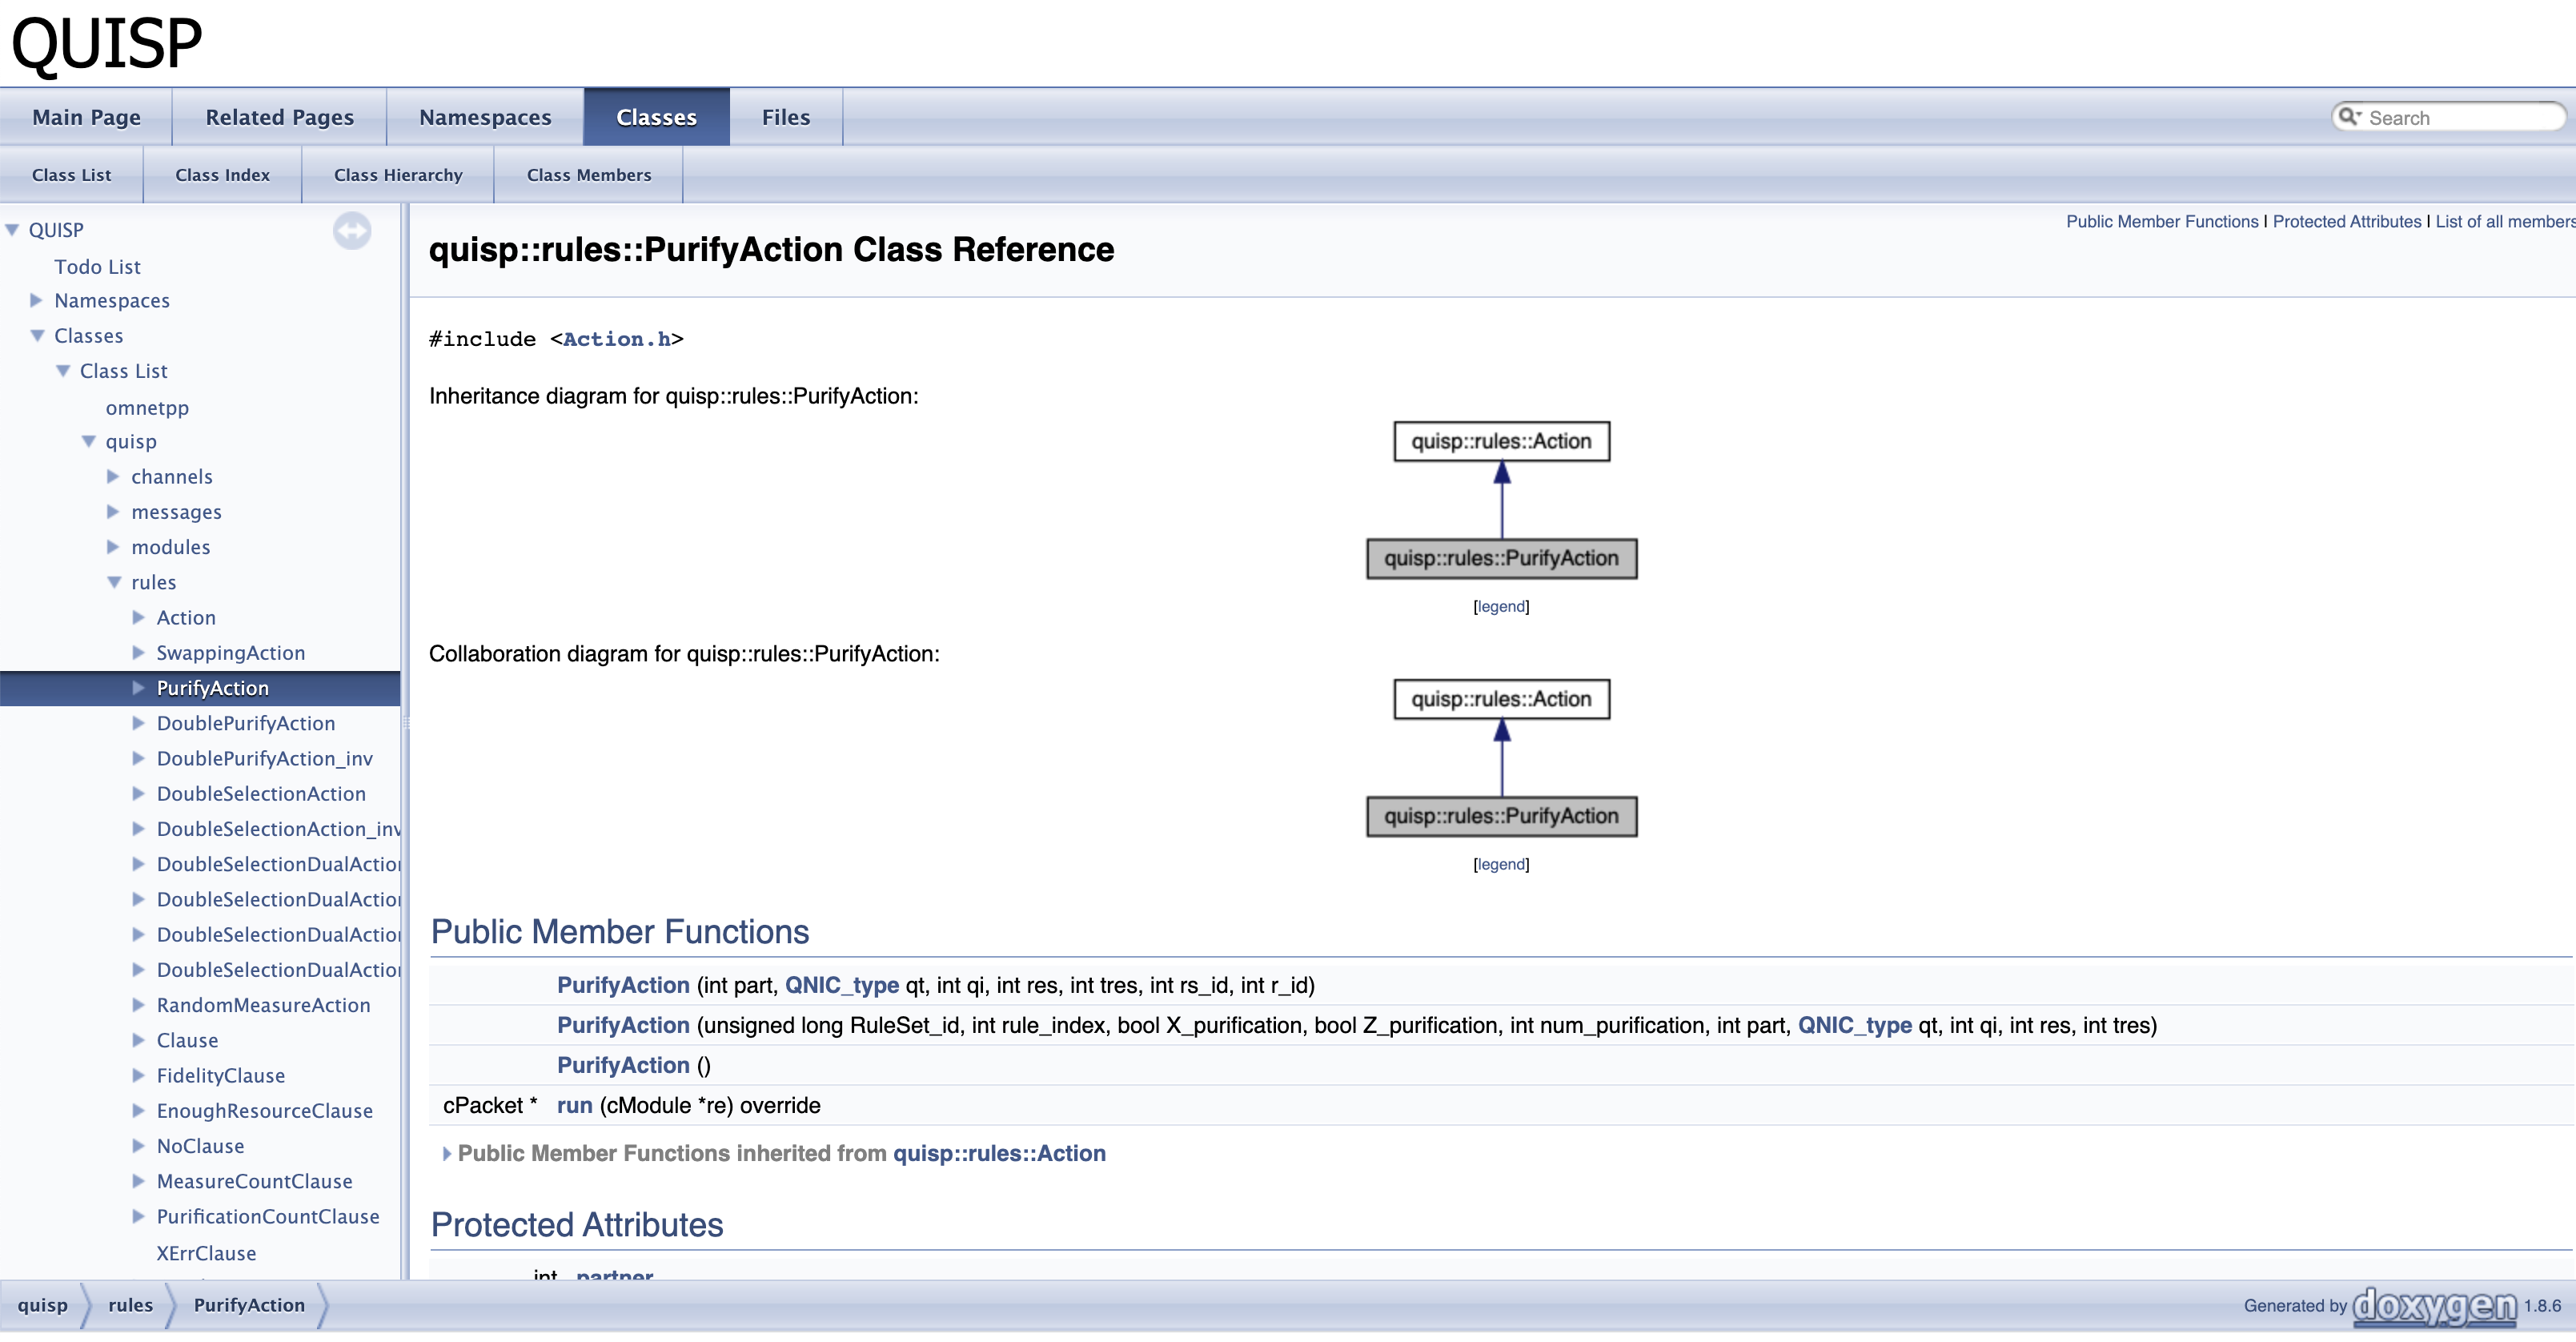Select the Namespaces menu tab
This screenshot has width=2576, height=1342.
(484, 116)
